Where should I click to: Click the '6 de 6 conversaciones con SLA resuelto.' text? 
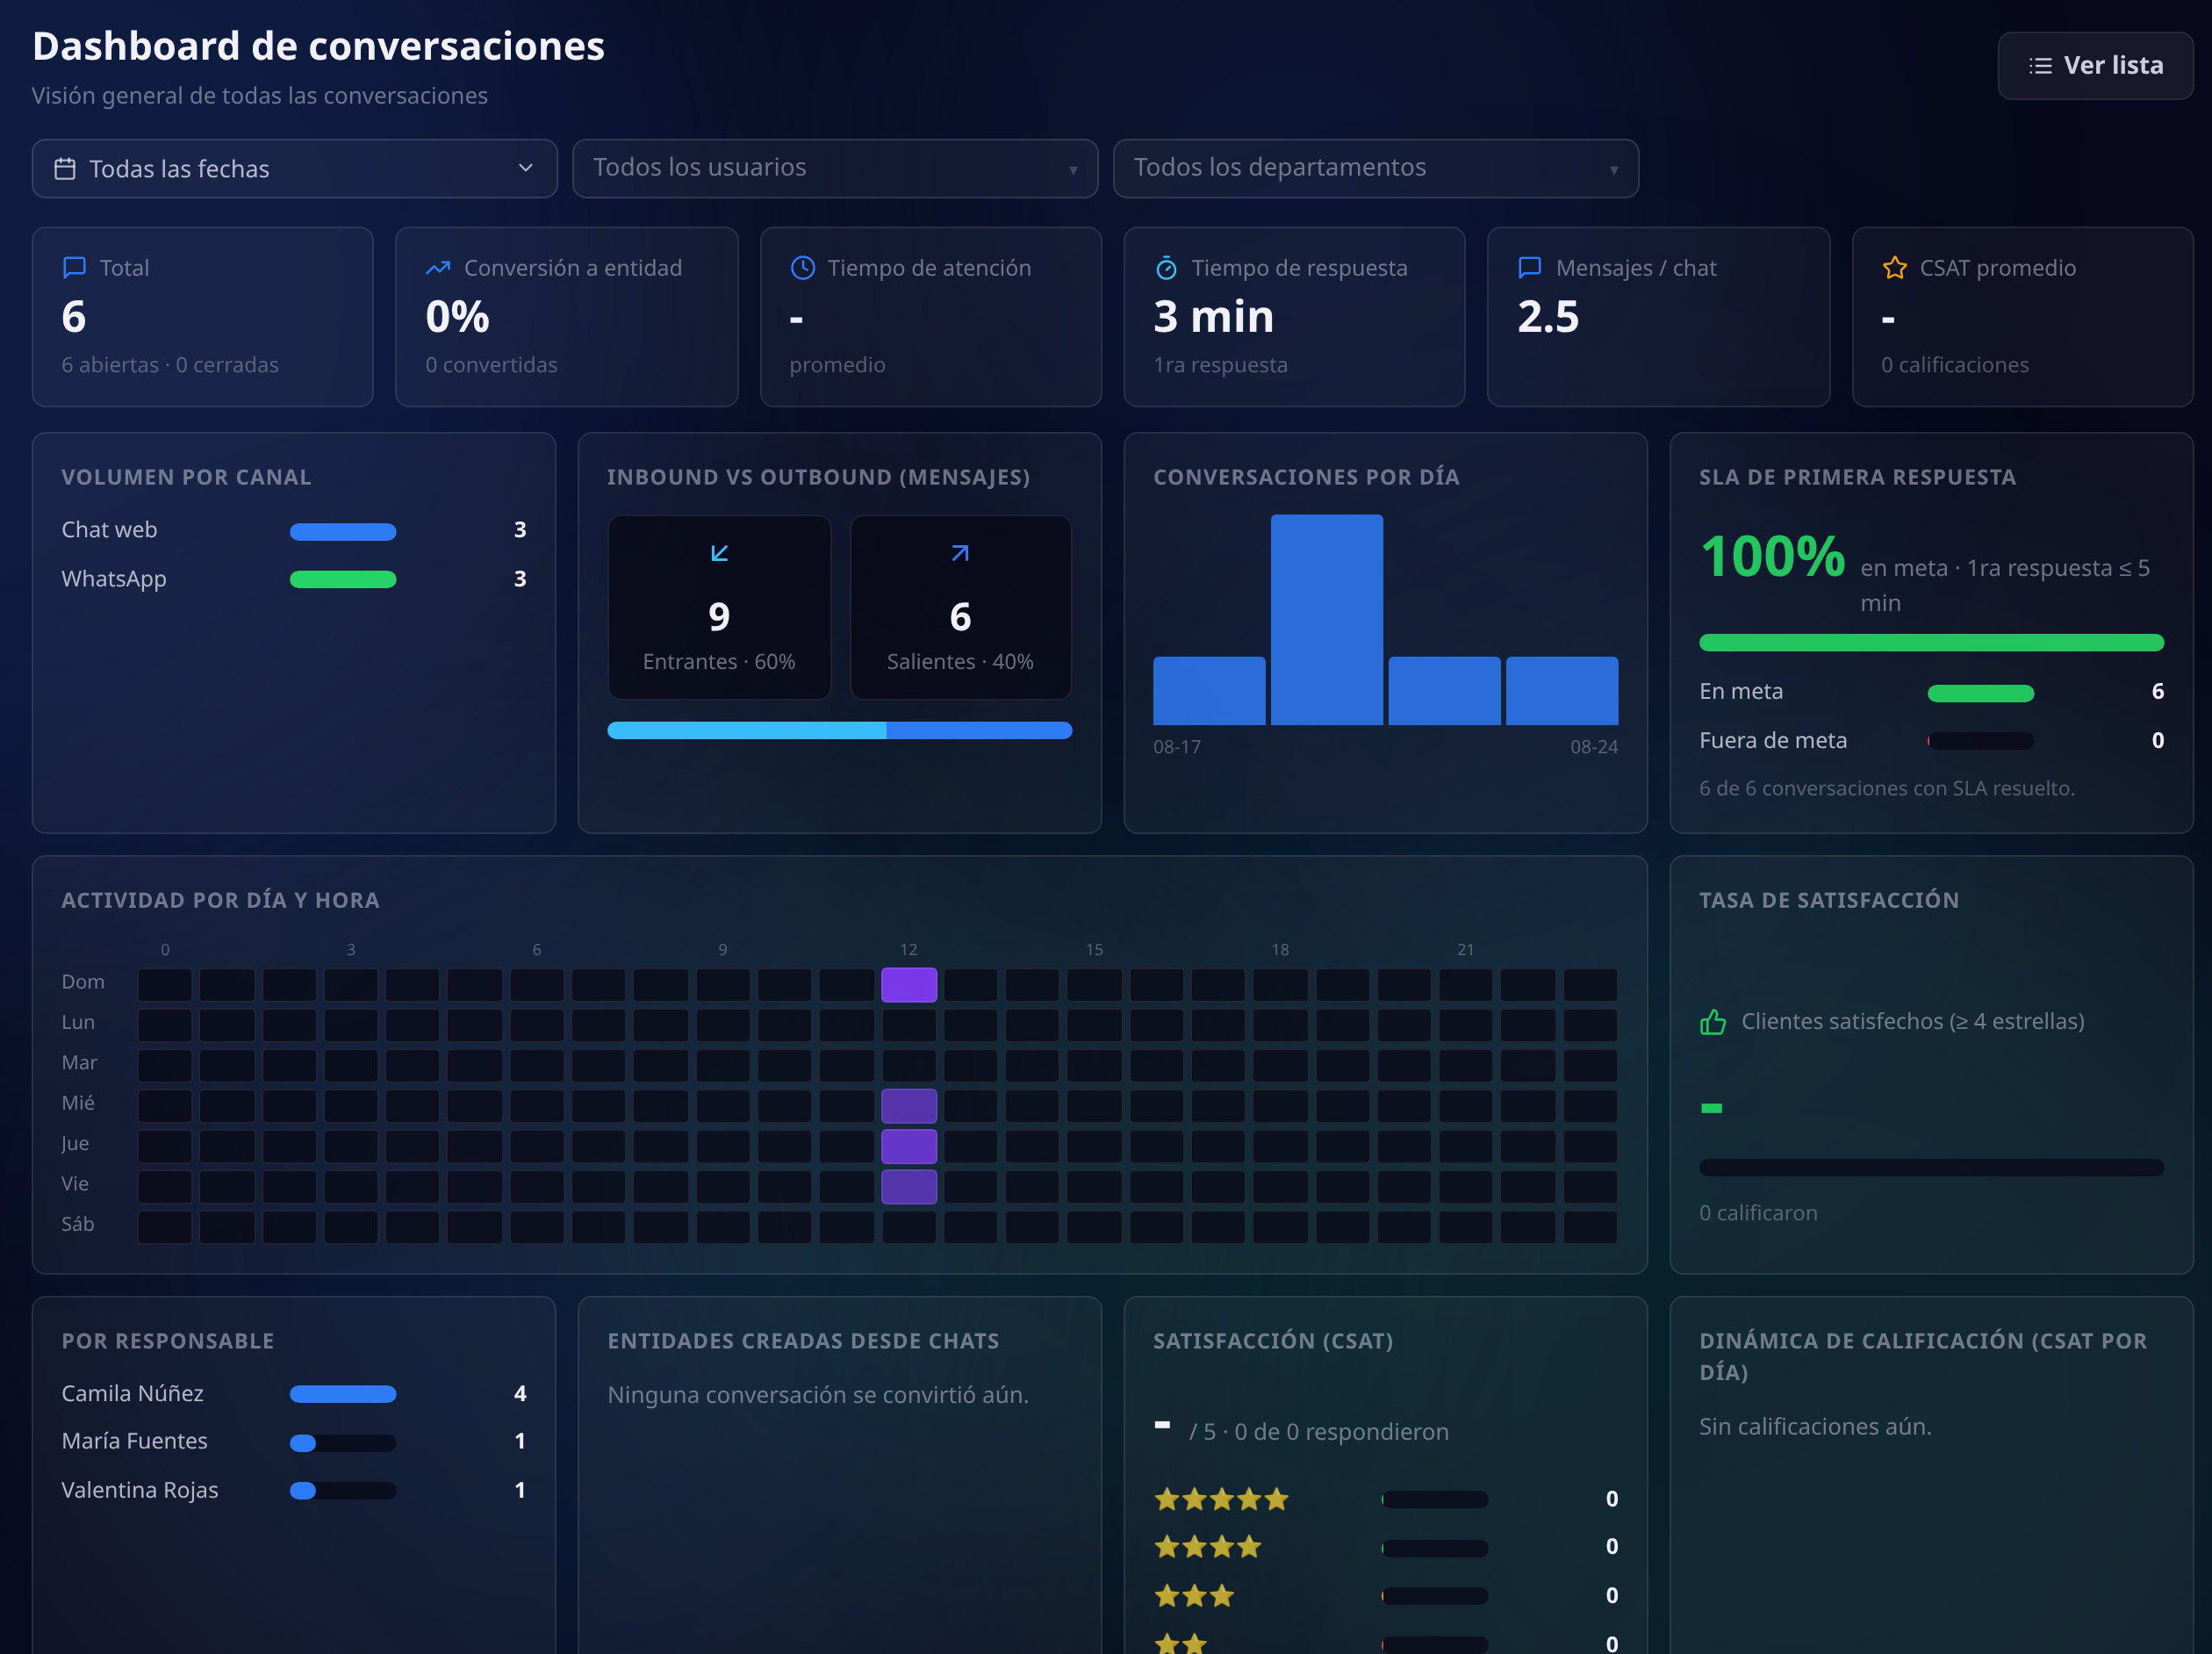pyautogui.click(x=1887, y=788)
